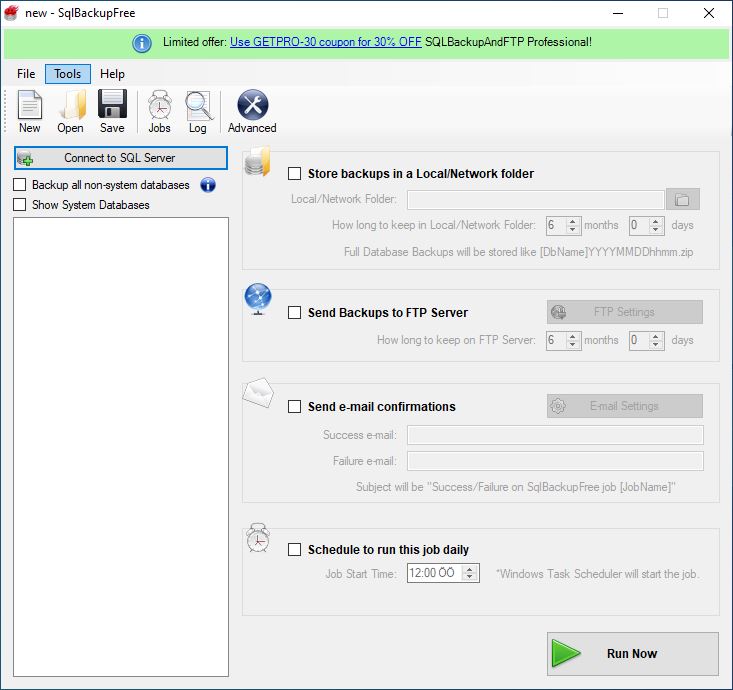
Task: Open Advanced settings wrench icon
Action: 252,111
